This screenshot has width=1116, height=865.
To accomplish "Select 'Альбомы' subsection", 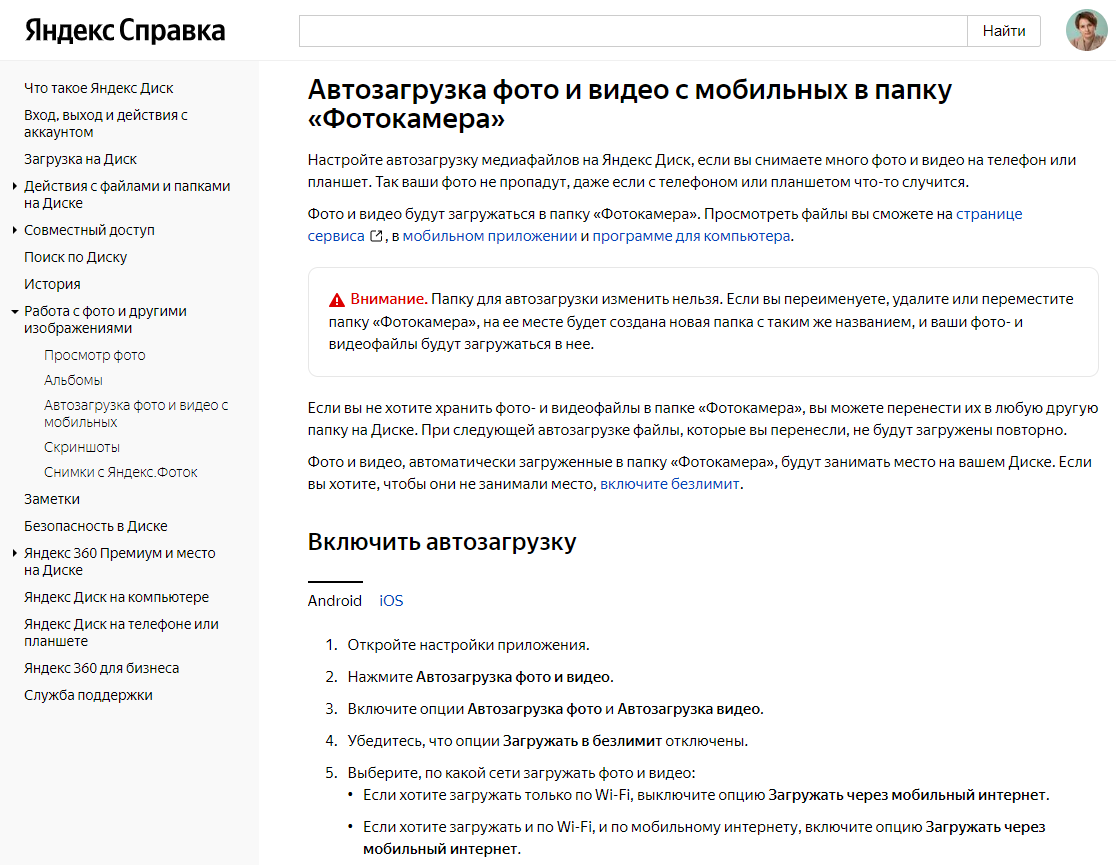I will [73, 379].
